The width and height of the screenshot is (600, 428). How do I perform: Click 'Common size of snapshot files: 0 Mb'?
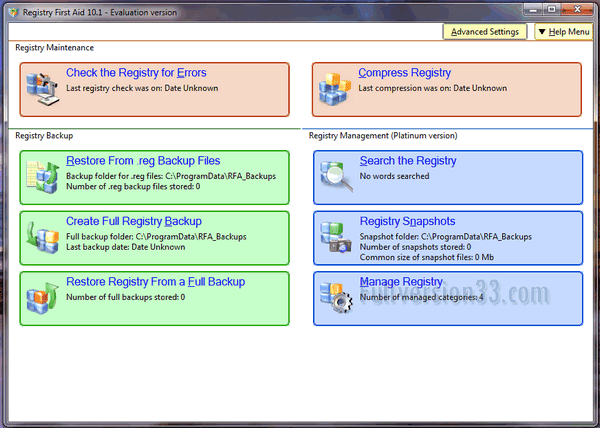point(427,257)
